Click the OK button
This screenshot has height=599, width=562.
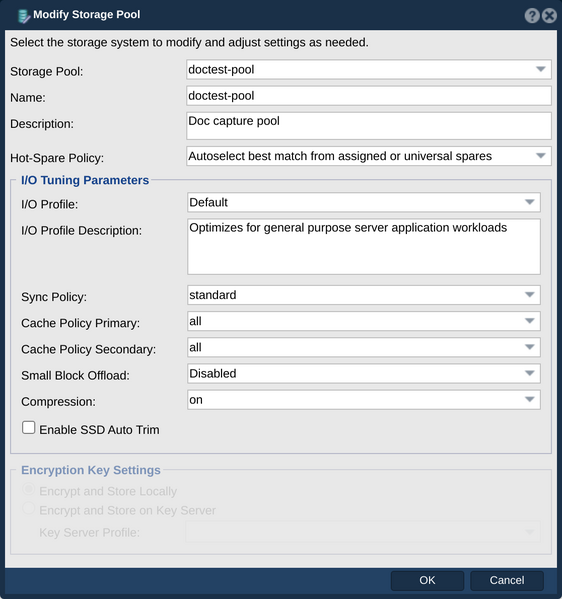point(427,580)
